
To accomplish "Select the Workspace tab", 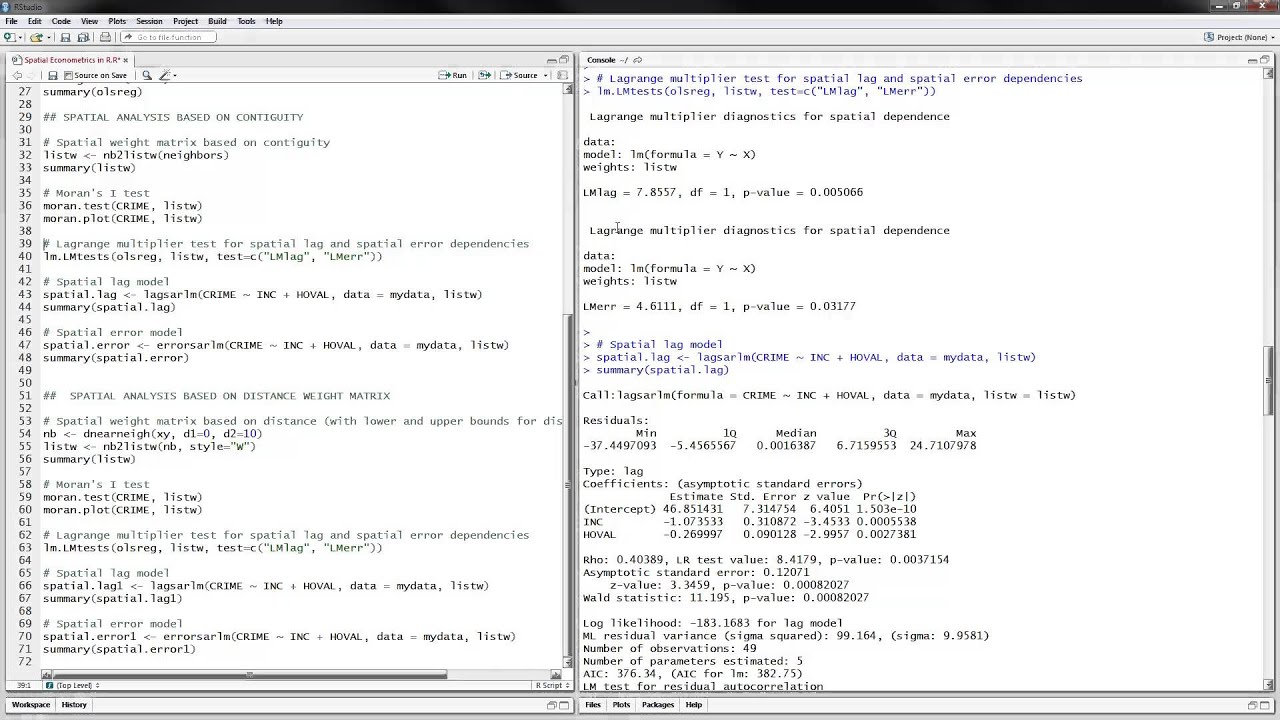I will (x=31, y=705).
